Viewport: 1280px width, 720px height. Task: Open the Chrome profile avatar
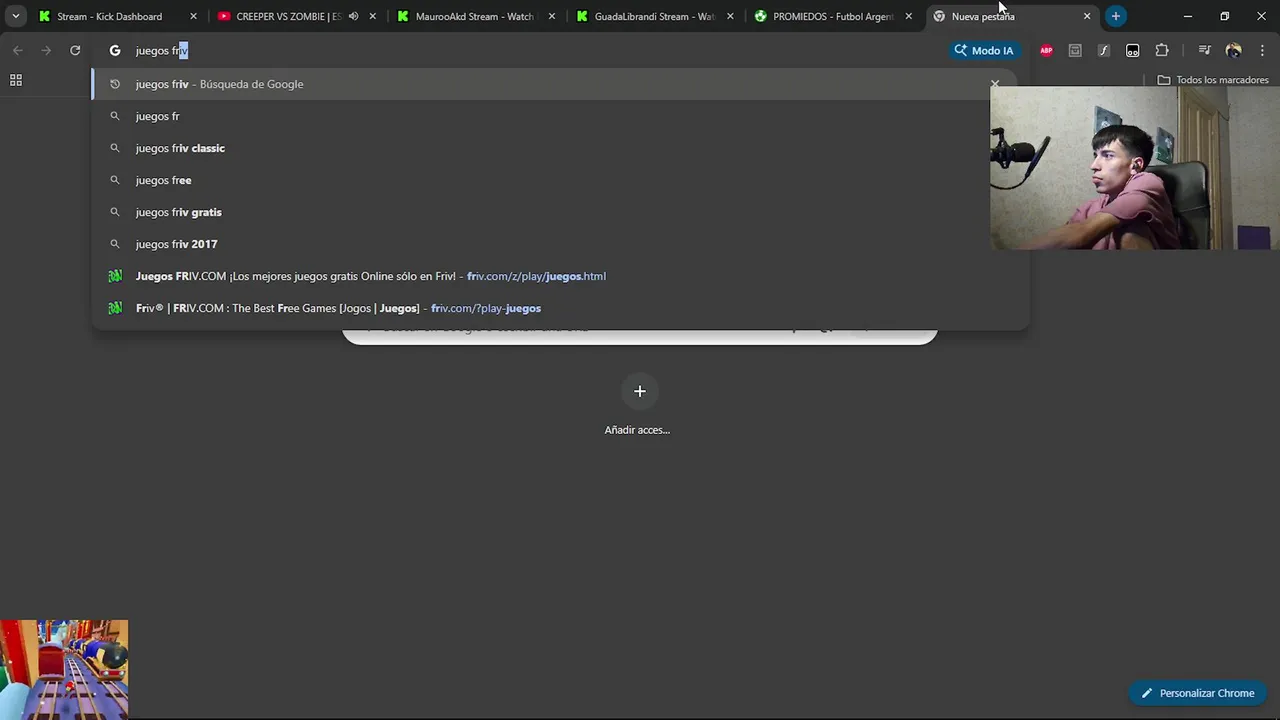point(1233,50)
